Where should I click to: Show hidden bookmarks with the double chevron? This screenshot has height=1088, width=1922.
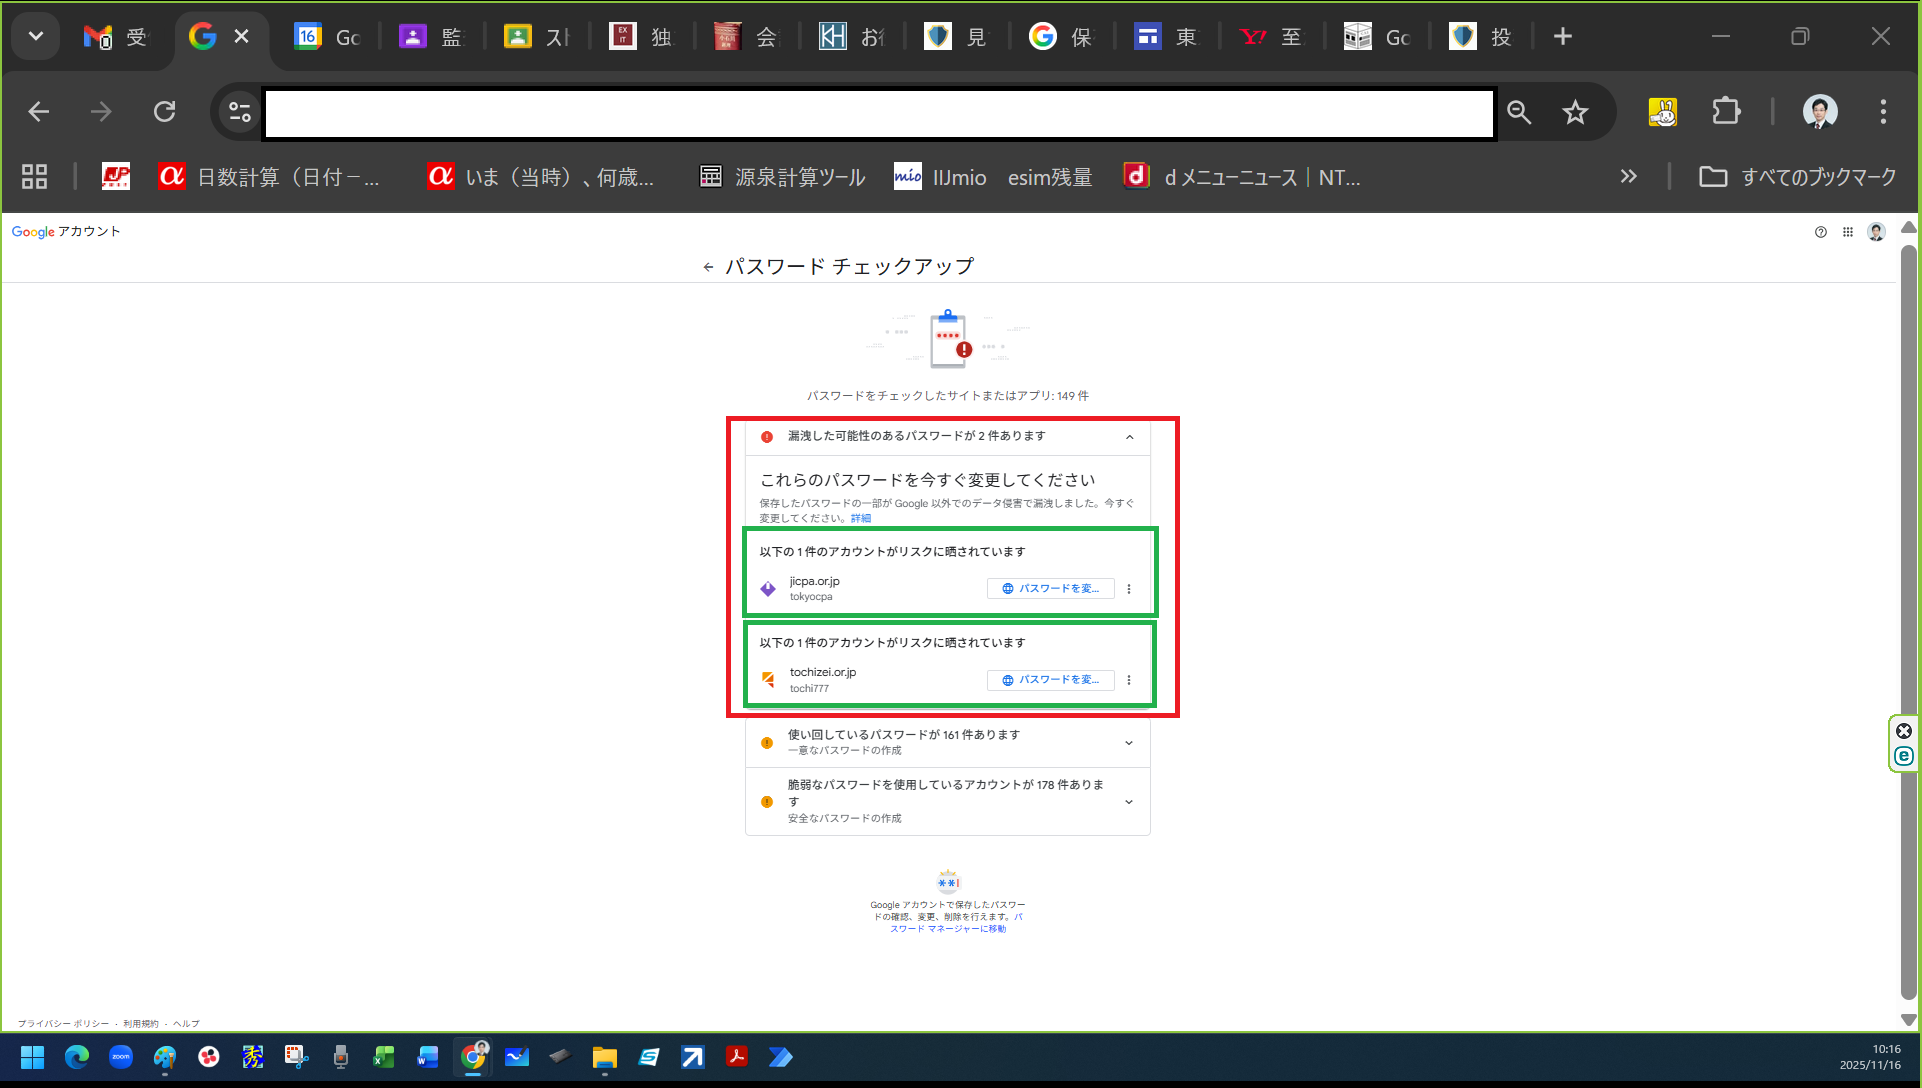(1628, 177)
